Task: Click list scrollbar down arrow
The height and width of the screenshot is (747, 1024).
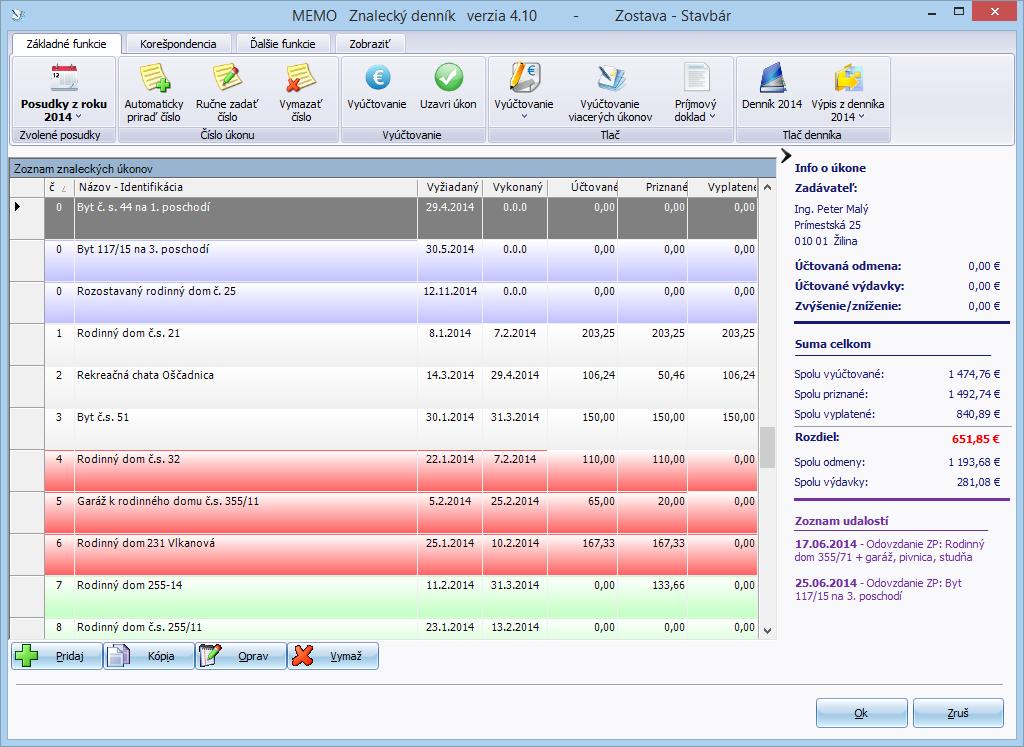Action: (767, 631)
